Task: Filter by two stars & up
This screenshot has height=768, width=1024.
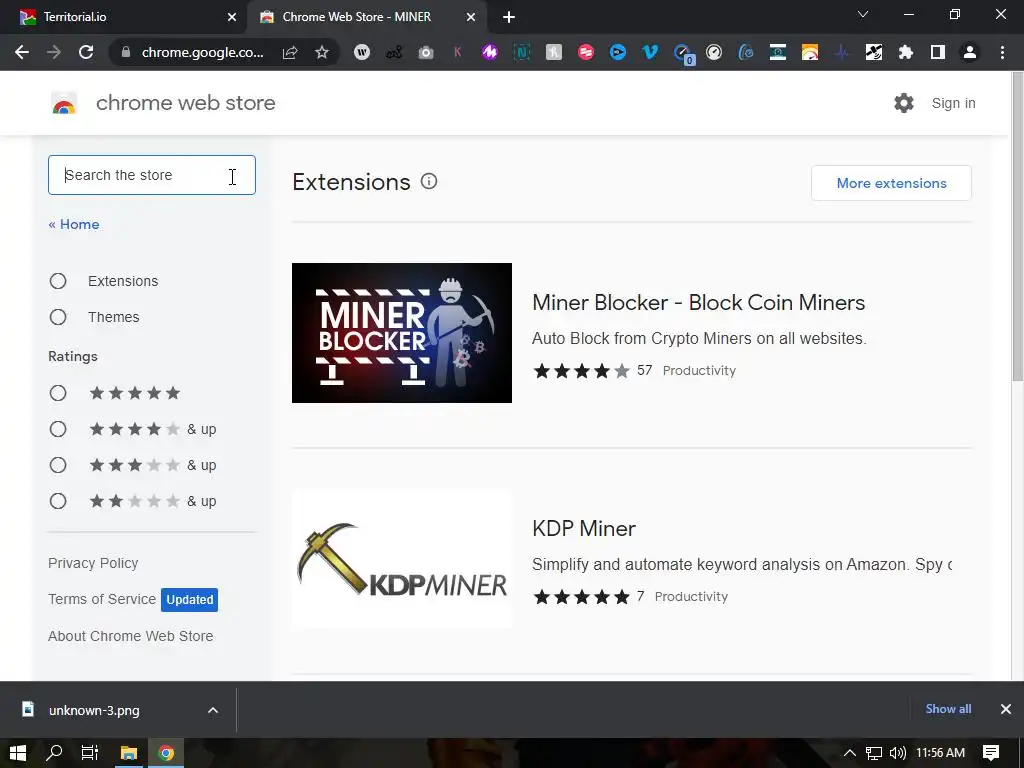Action: point(58,501)
